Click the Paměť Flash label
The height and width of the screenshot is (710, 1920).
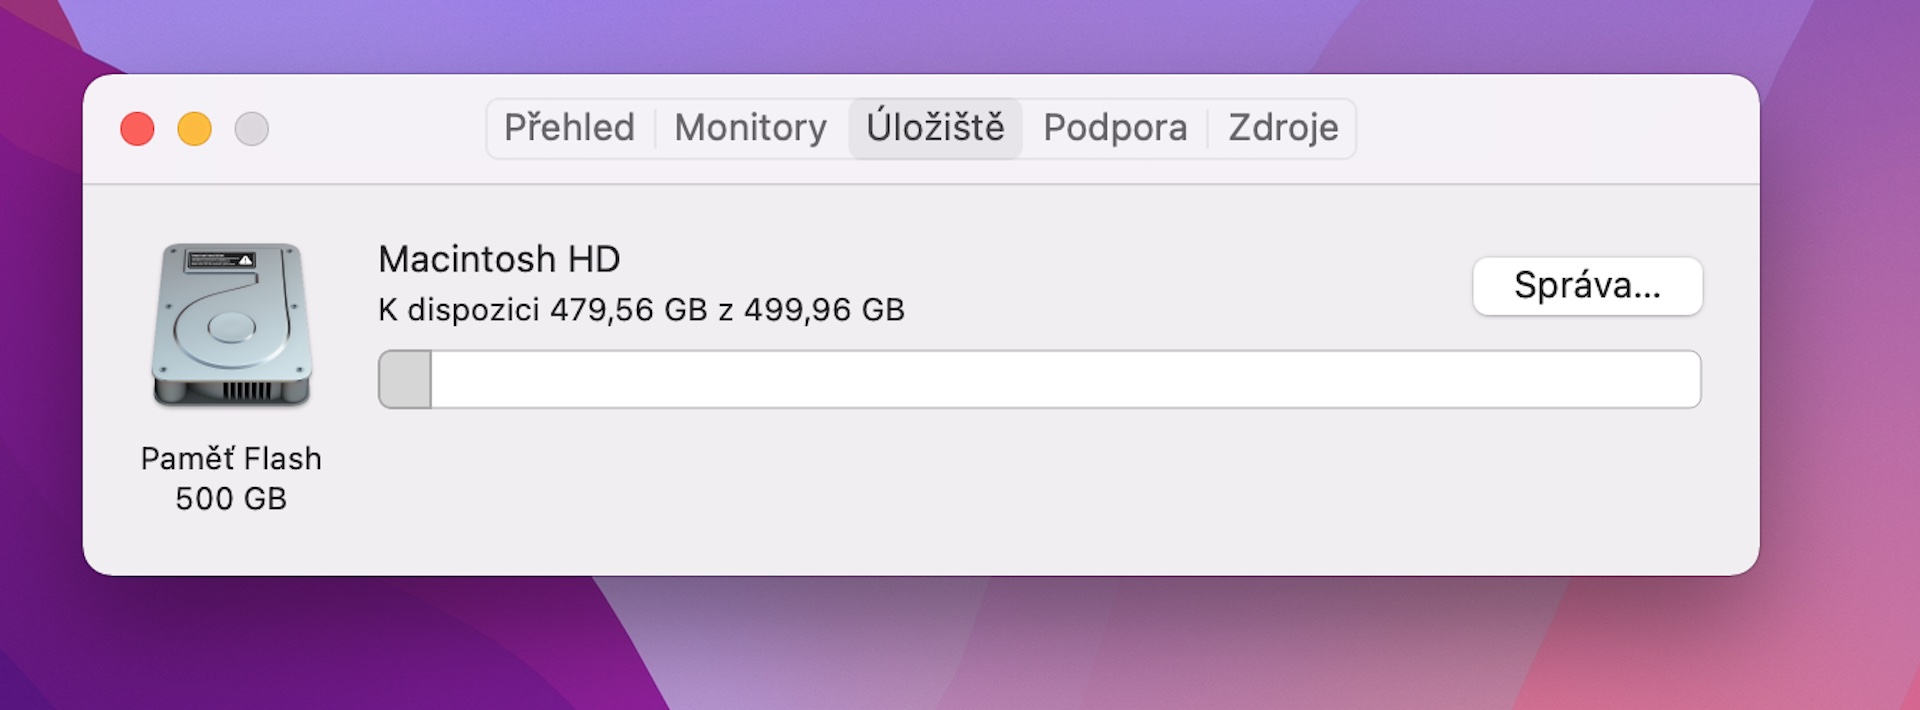(231, 459)
